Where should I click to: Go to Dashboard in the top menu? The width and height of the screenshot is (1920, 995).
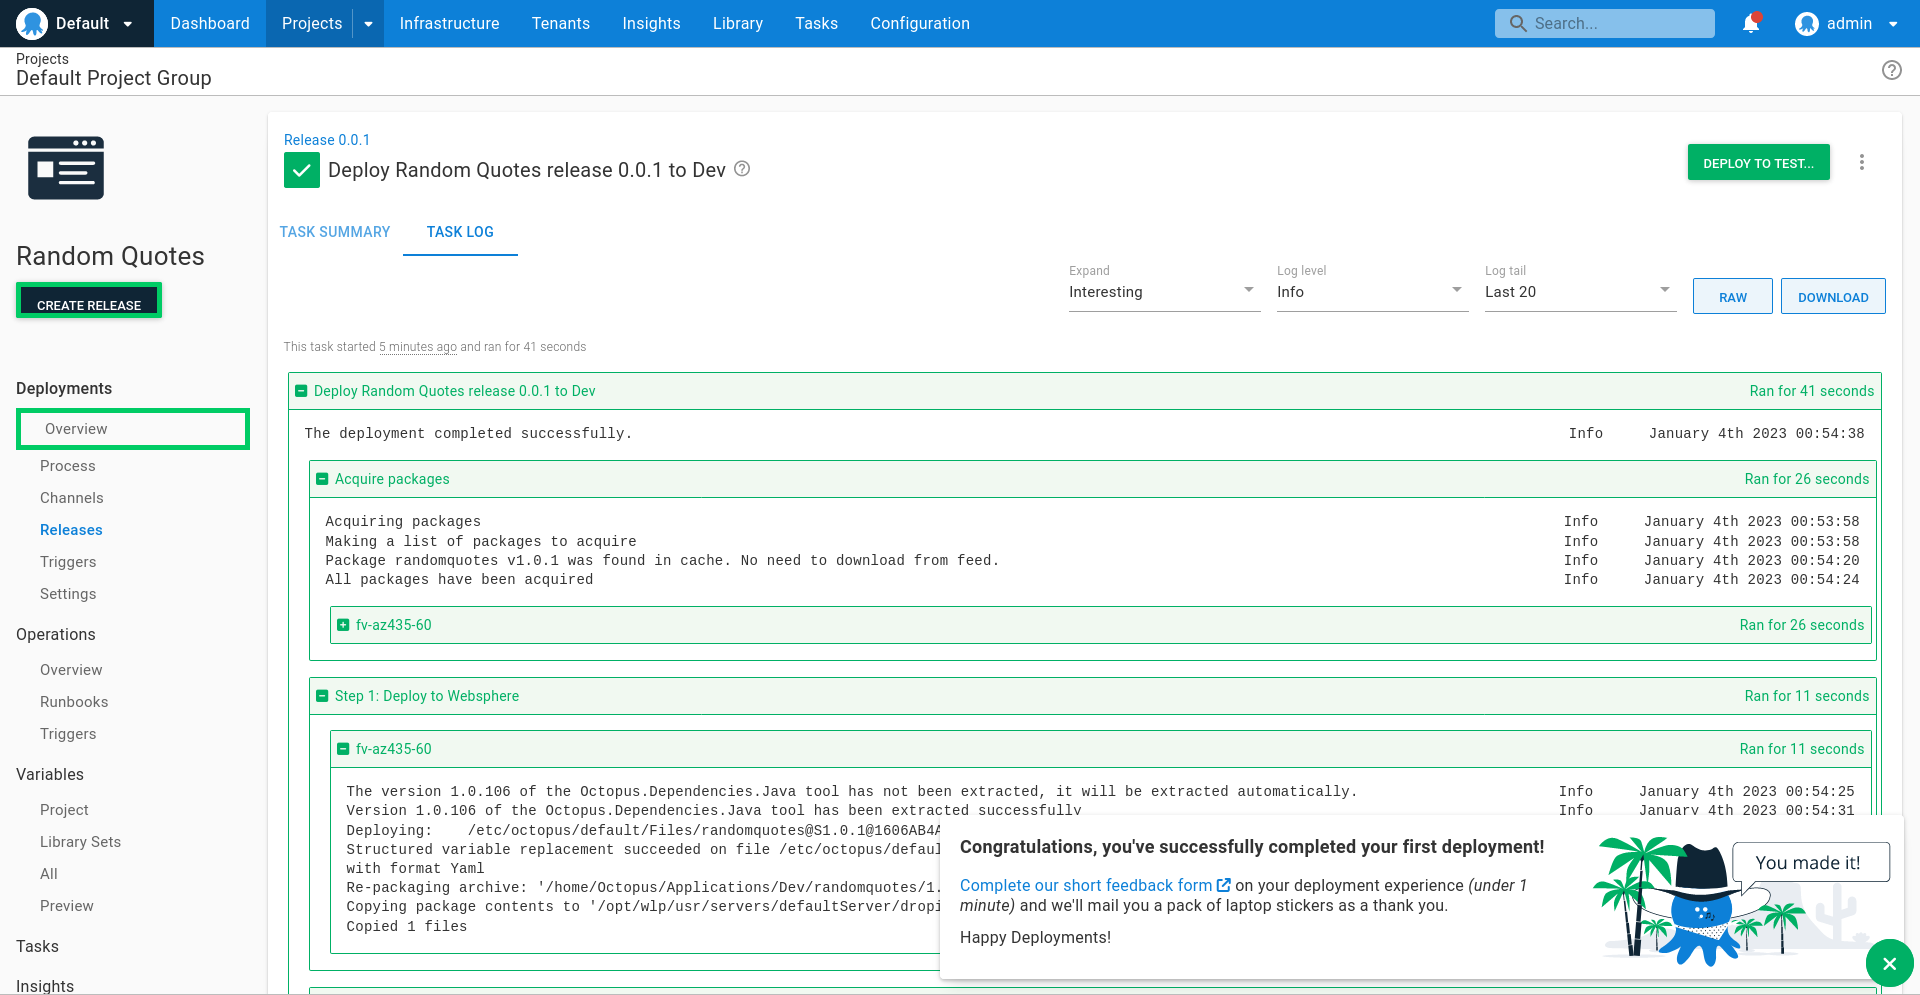(210, 23)
